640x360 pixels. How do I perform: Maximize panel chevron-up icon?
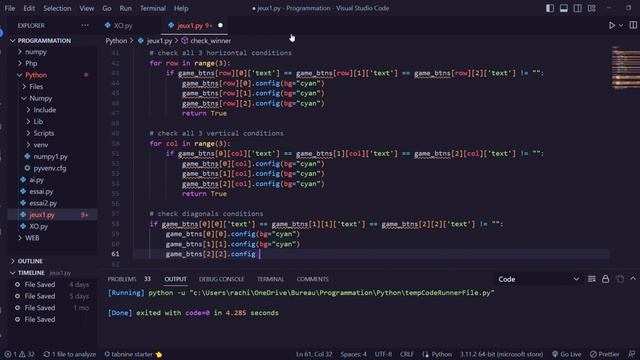point(633,279)
